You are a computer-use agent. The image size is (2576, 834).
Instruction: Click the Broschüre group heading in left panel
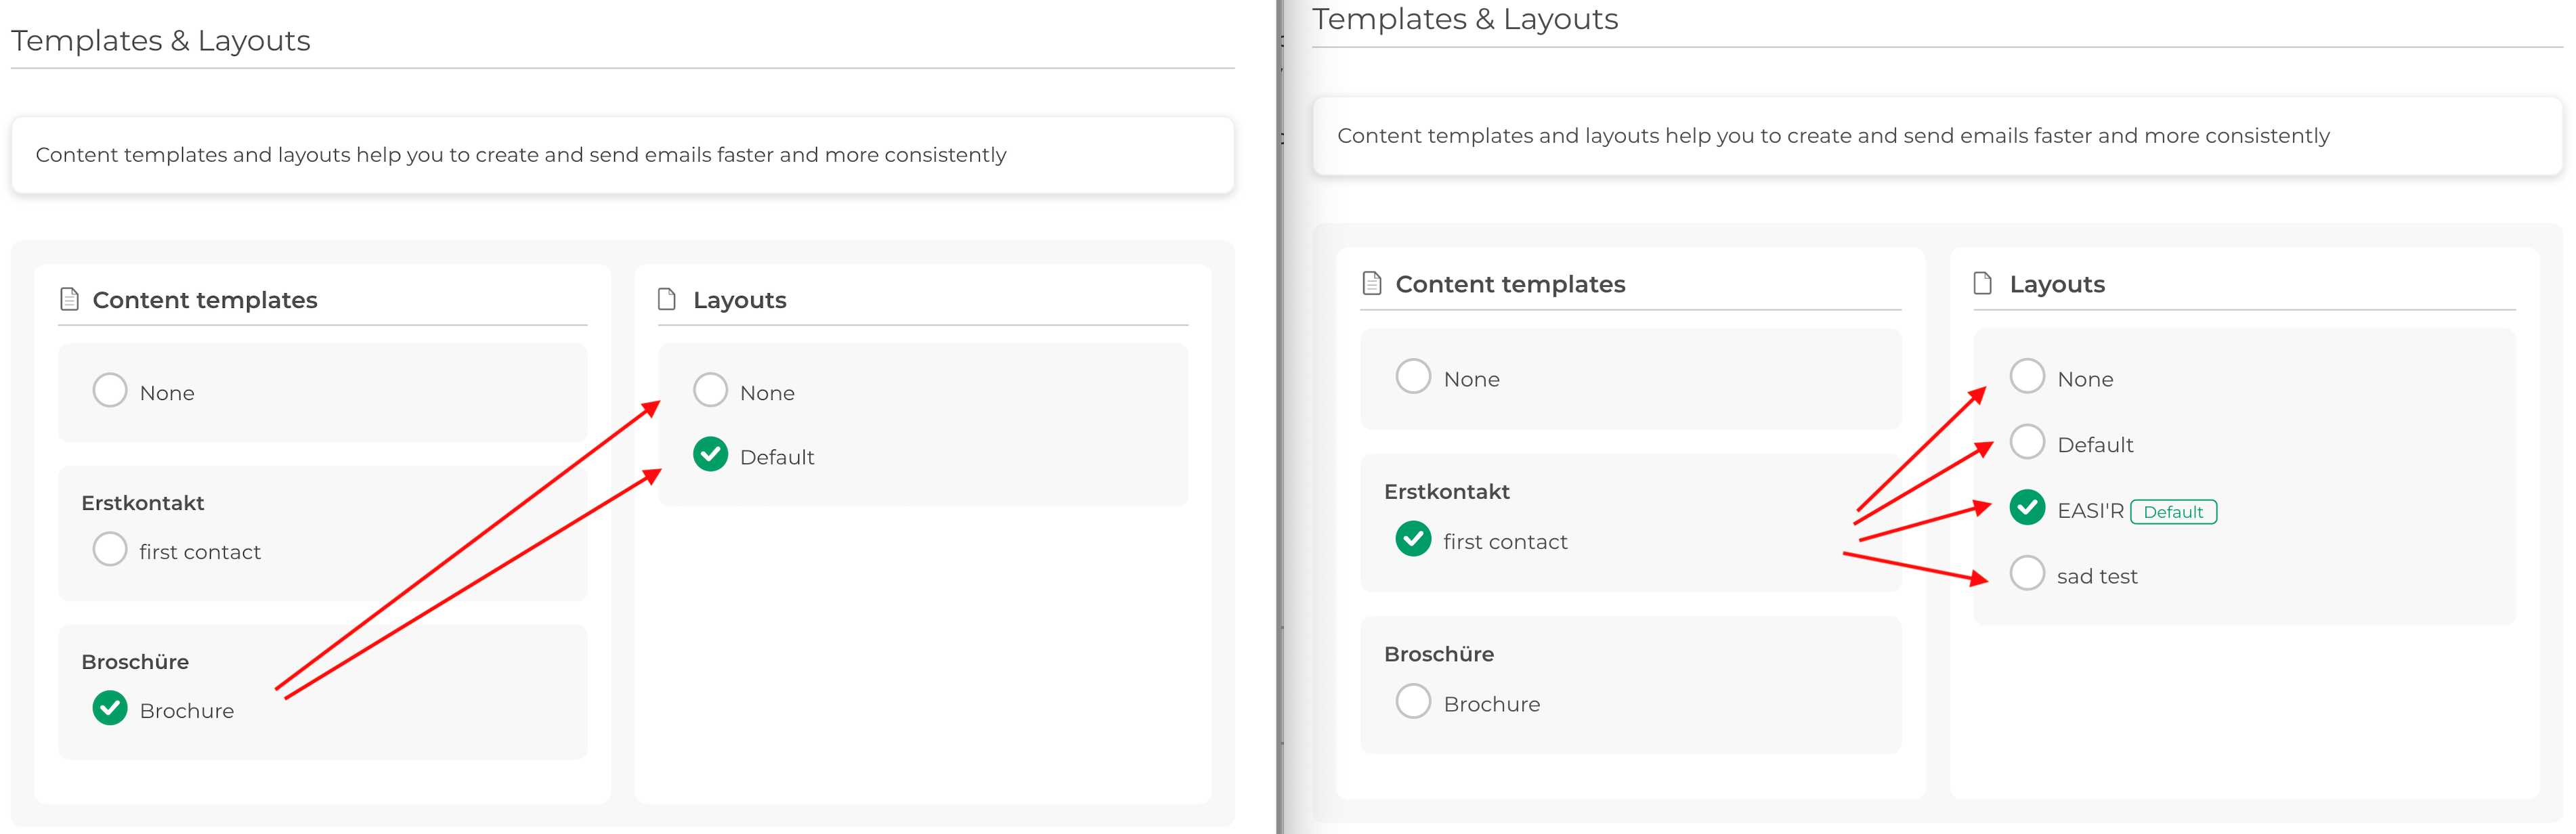click(x=135, y=662)
